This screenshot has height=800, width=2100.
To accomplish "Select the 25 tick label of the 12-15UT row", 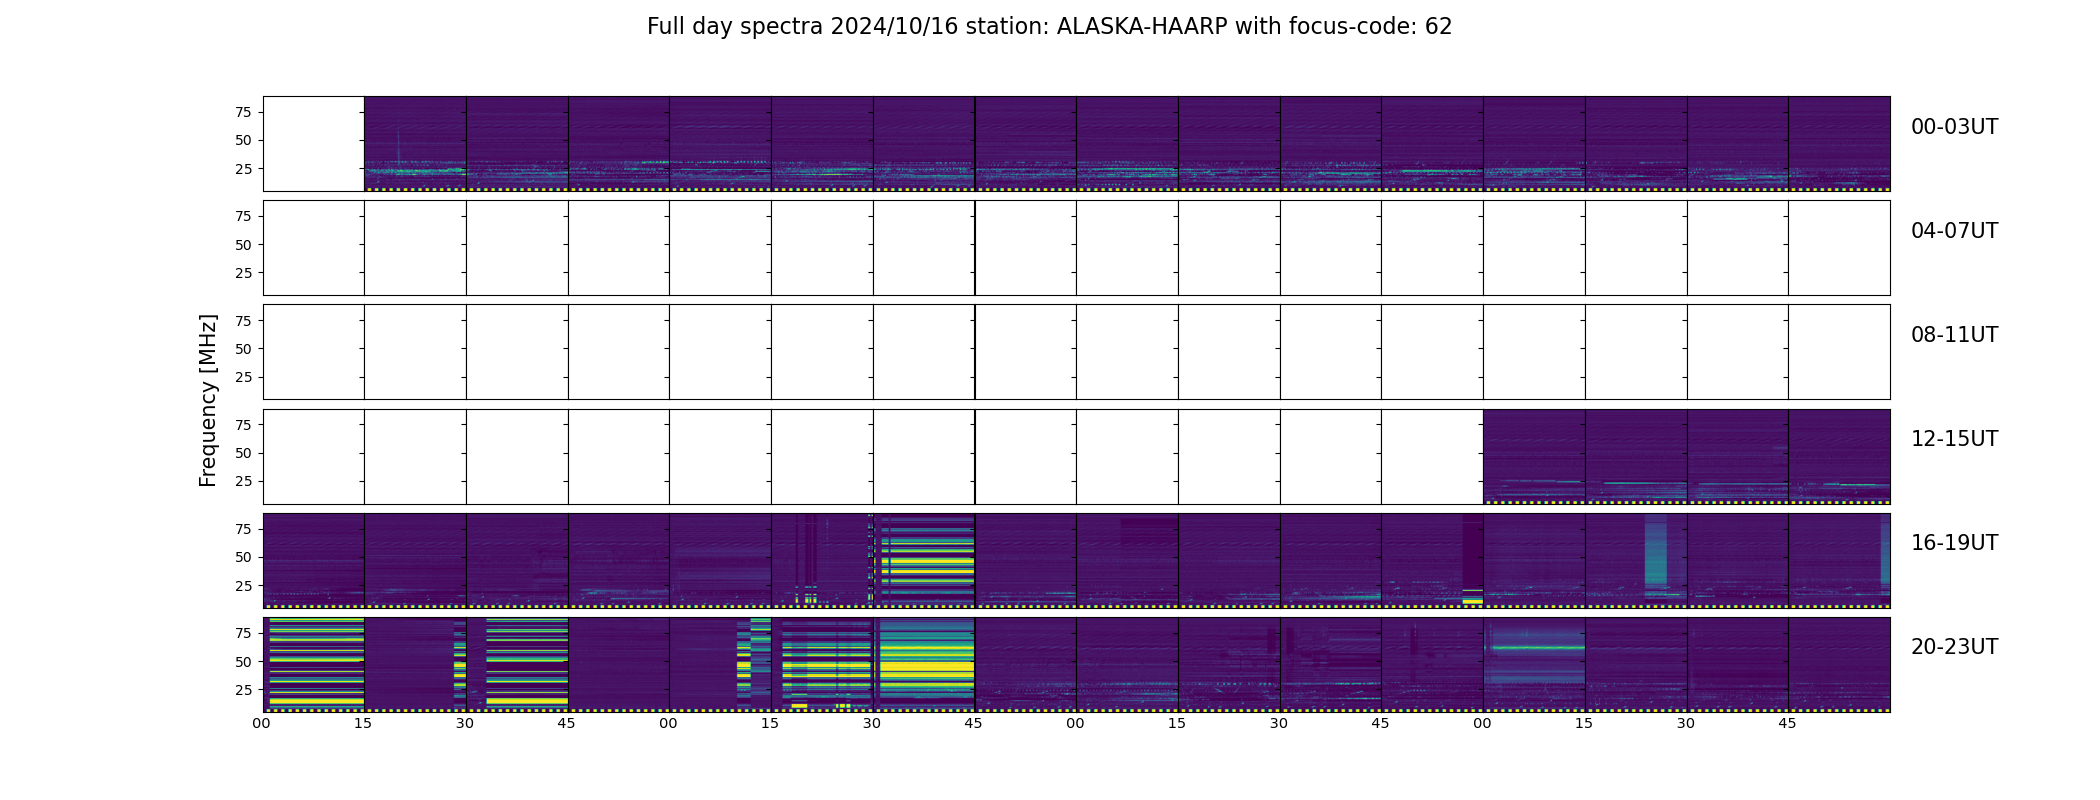I will [x=243, y=481].
